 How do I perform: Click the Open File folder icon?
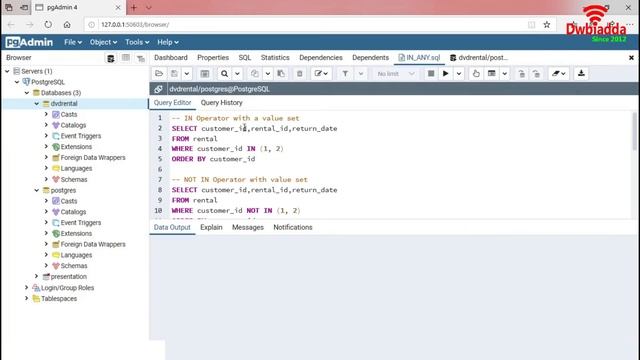coord(159,74)
